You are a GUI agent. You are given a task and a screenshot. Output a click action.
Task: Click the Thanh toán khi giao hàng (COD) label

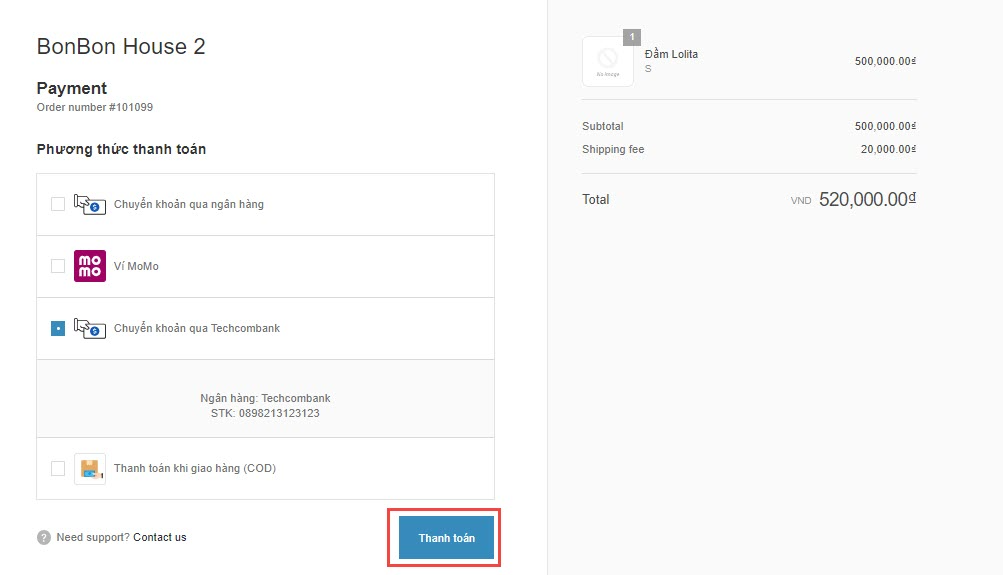click(x=195, y=468)
